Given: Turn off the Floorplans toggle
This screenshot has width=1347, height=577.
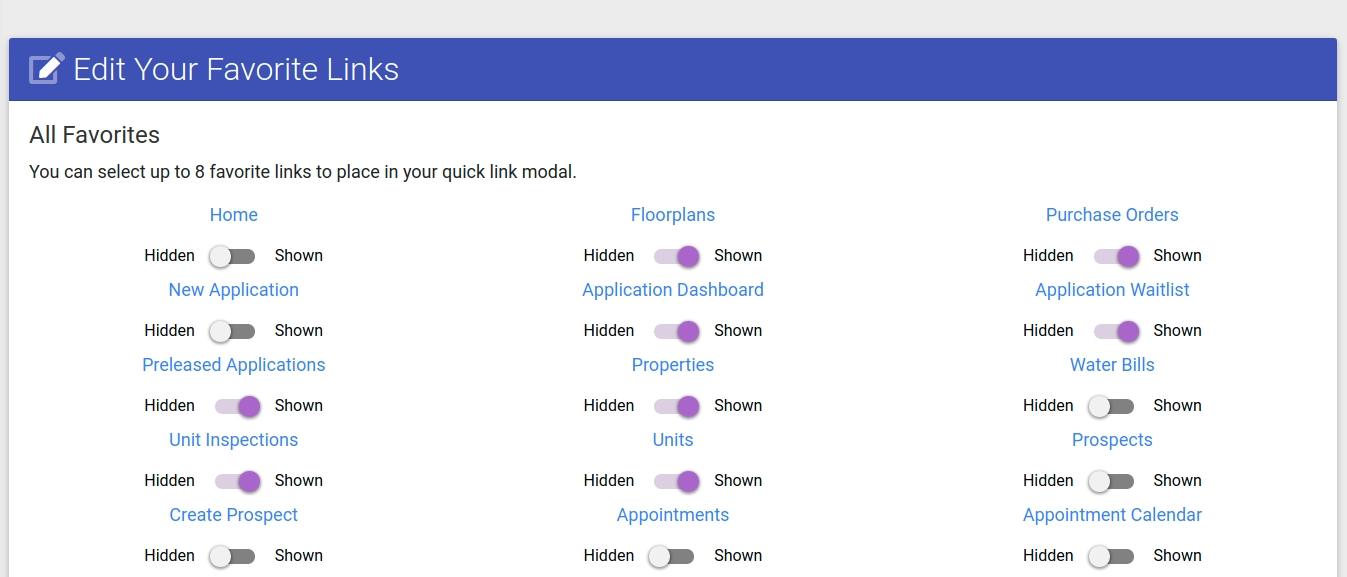Looking at the screenshot, I should [x=677, y=256].
